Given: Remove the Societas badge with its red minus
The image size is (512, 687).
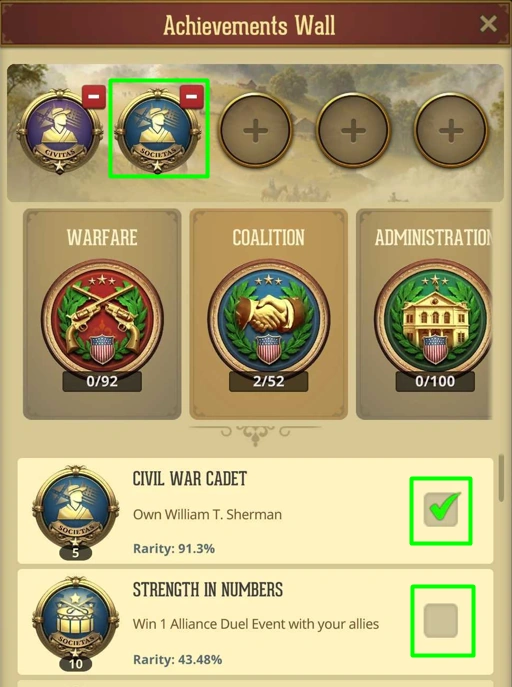Looking at the screenshot, I should (192, 96).
